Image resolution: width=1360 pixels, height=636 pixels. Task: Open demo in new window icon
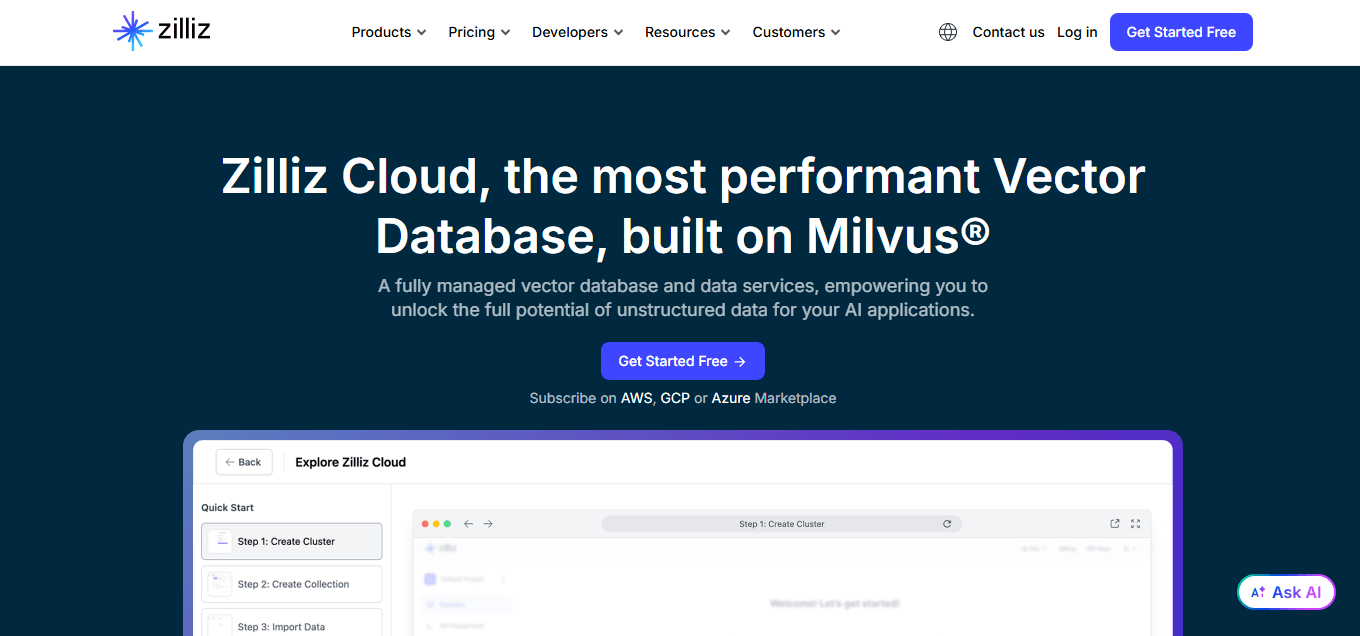click(1115, 524)
